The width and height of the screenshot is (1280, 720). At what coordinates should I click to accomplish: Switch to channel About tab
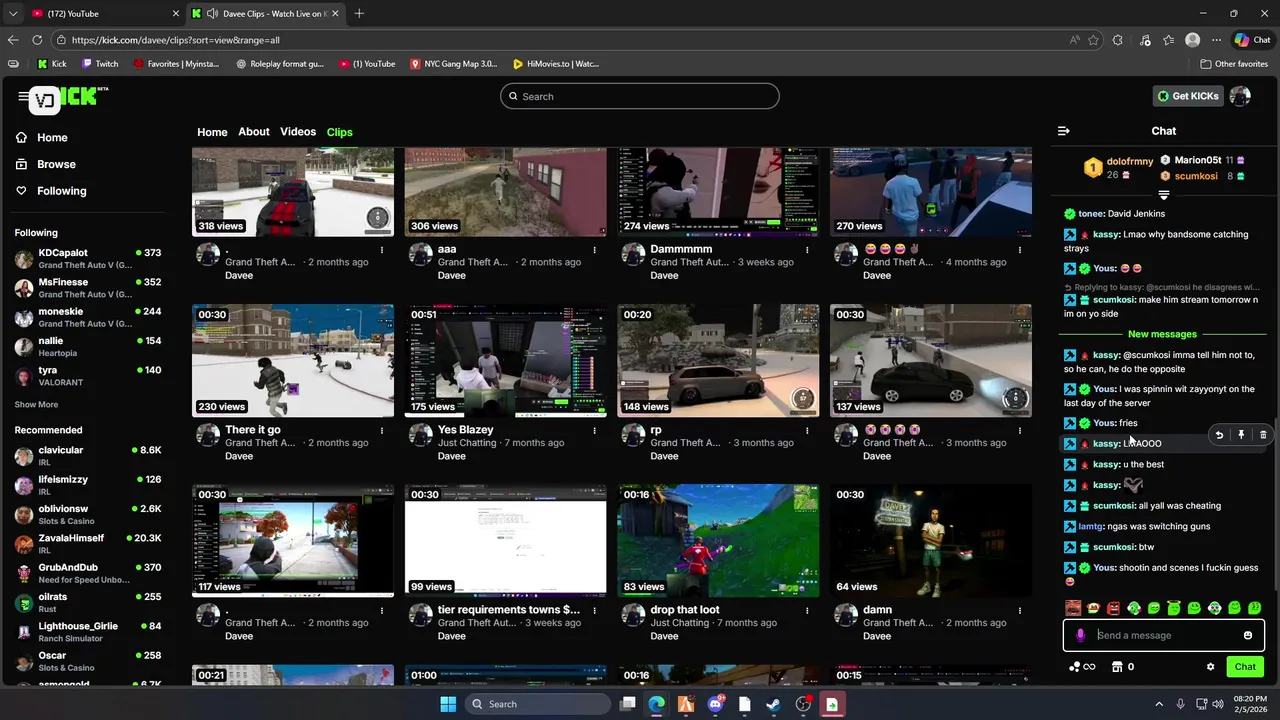pyautogui.click(x=254, y=132)
